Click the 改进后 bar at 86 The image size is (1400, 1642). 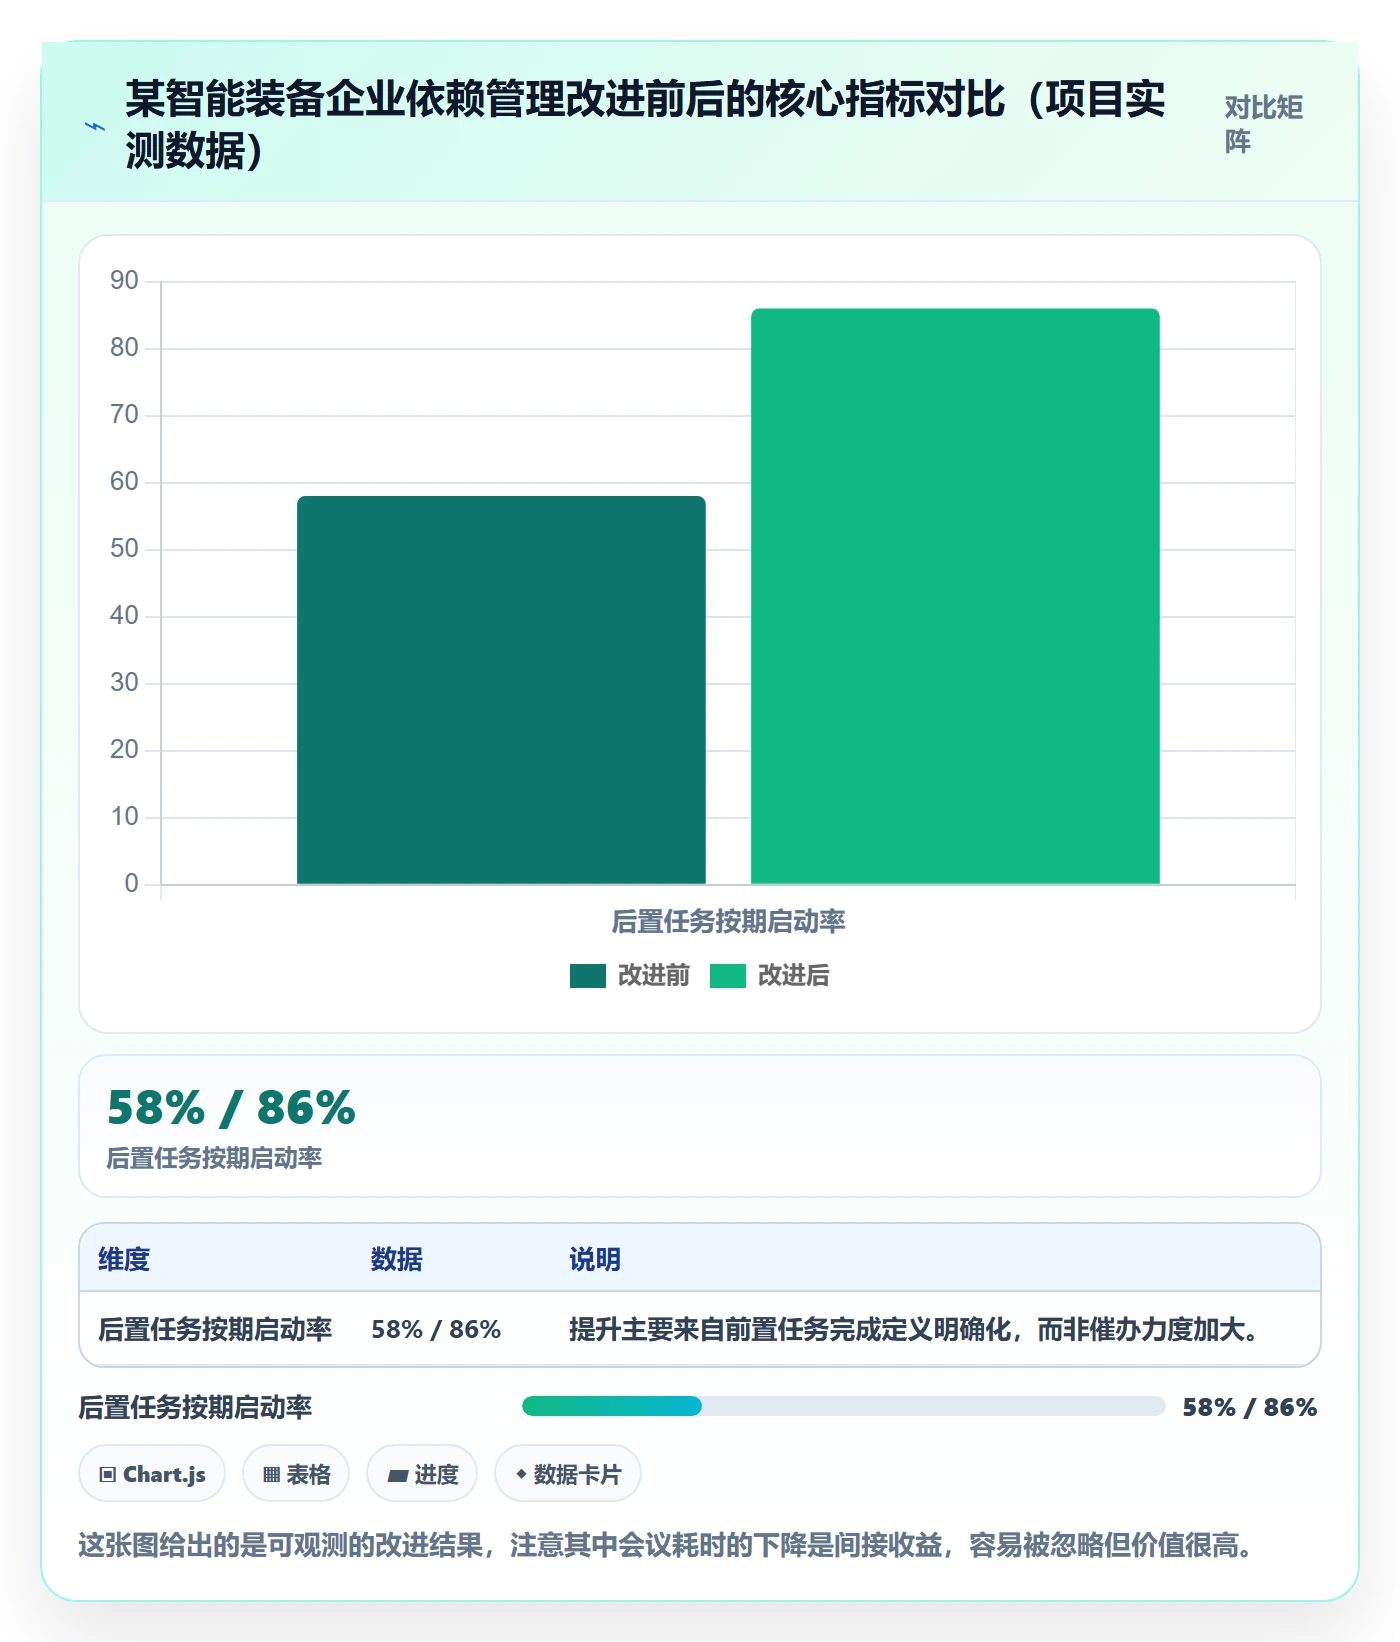pos(955,597)
